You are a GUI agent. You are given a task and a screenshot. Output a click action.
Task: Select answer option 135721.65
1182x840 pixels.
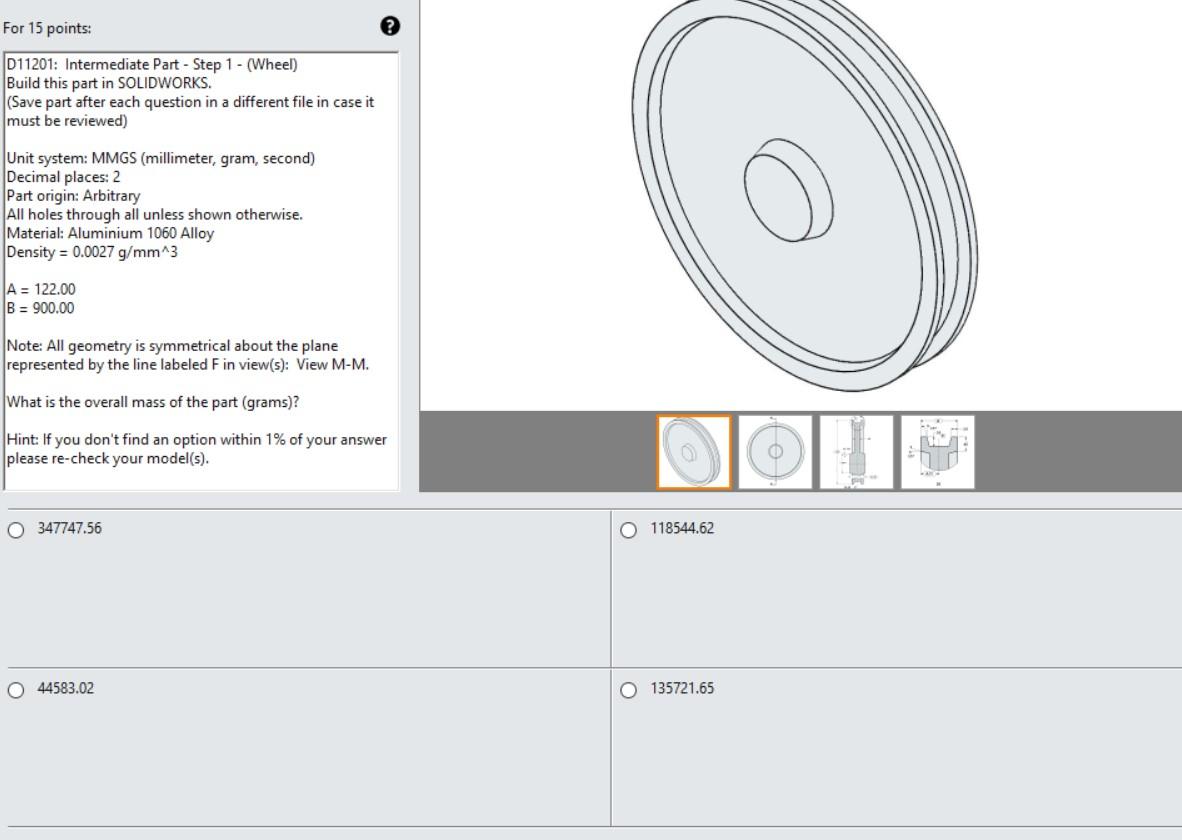[629, 690]
